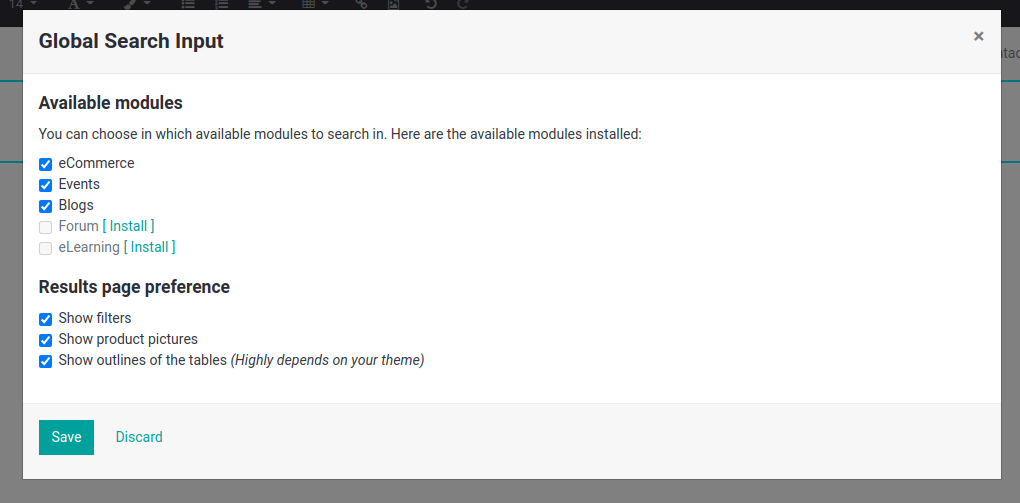1020x503 pixels.
Task: Open the eLearning Install link
Action: click(x=149, y=247)
